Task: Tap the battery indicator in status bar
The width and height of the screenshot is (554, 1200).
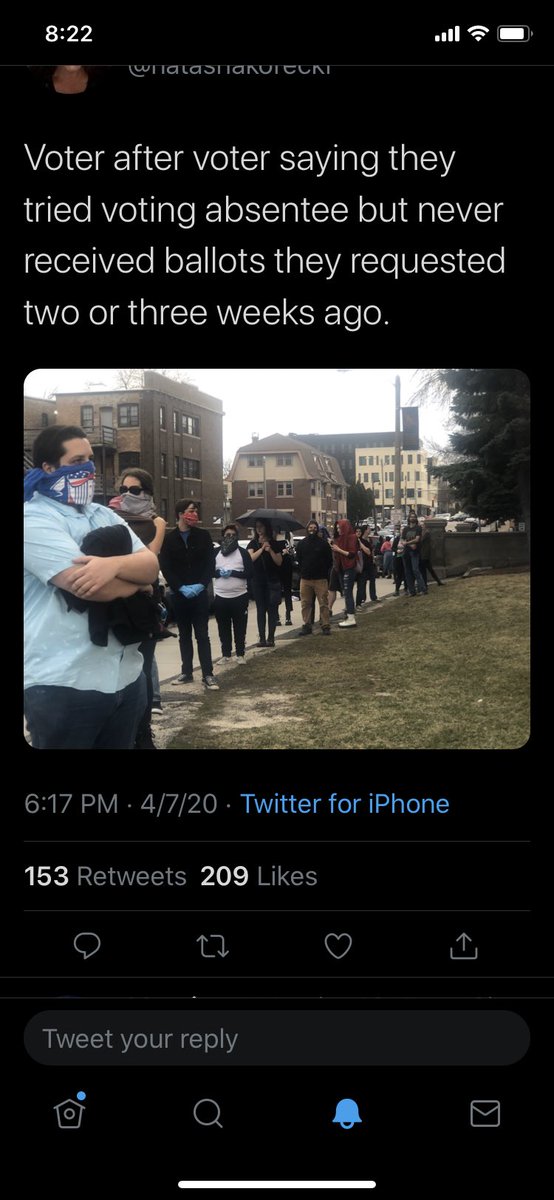Action: (515, 33)
